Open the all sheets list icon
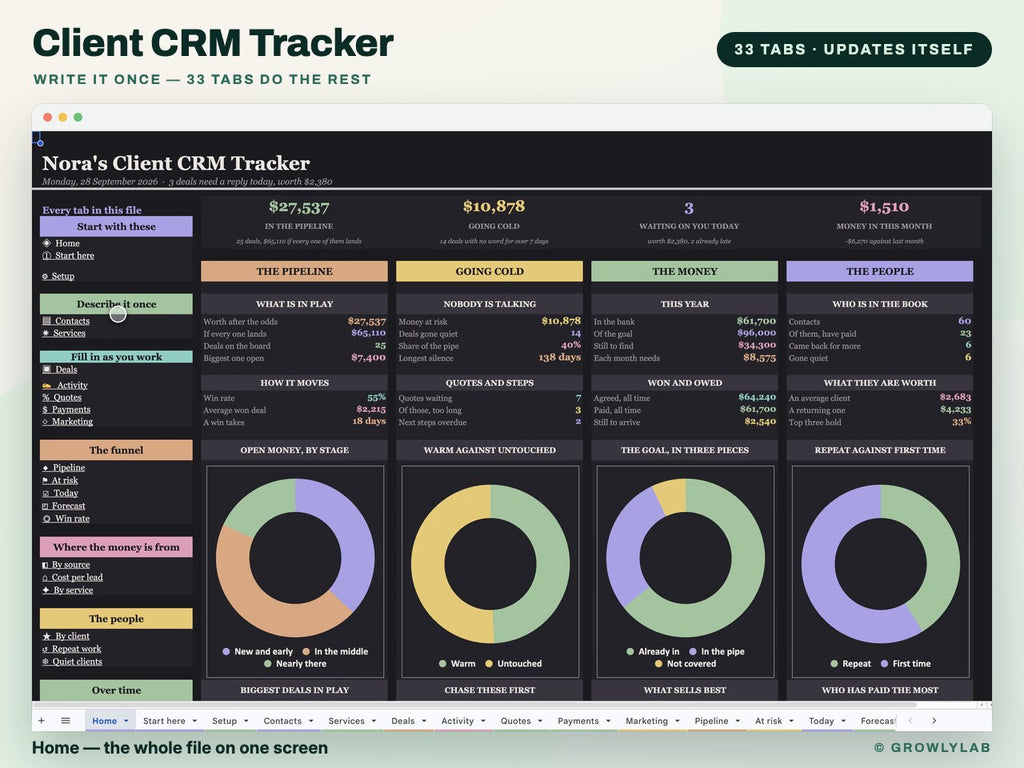1024x768 pixels. [x=65, y=720]
